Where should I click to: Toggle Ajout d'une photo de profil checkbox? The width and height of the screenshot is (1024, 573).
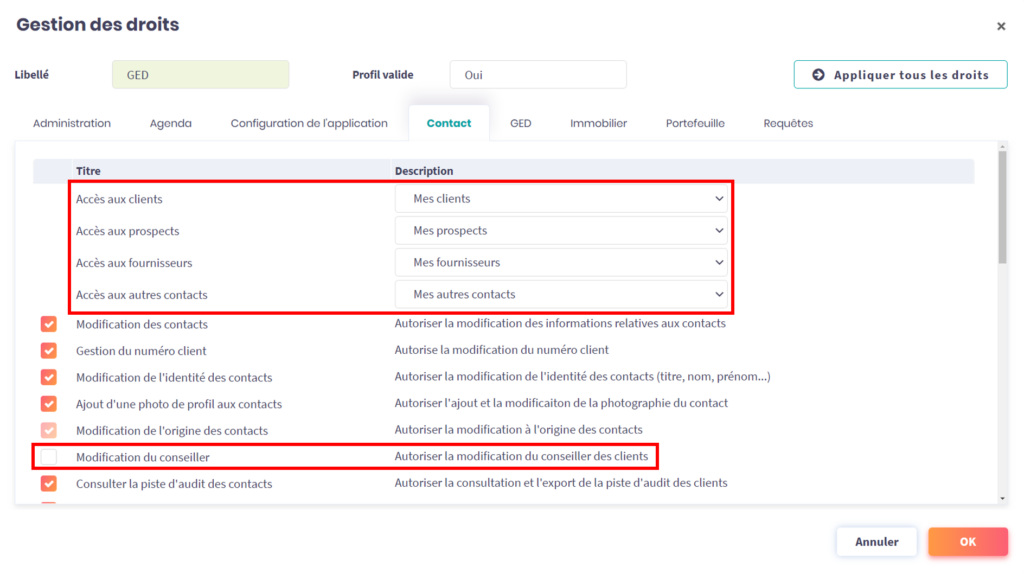(x=49, y=404)
